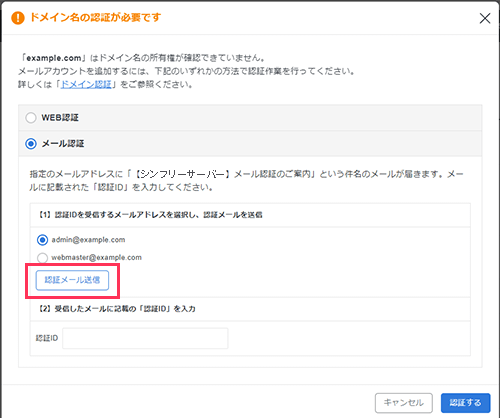Click the dialog title ドメイン名の認証が必要です
The height and width of the screenshot is (418, 500).
coord(96,17)
